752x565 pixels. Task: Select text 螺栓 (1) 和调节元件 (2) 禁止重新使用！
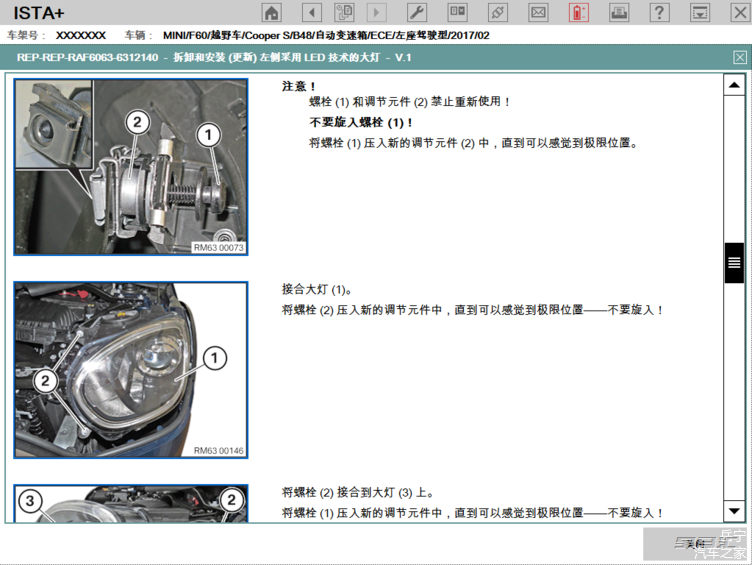(x=410, y=102)
